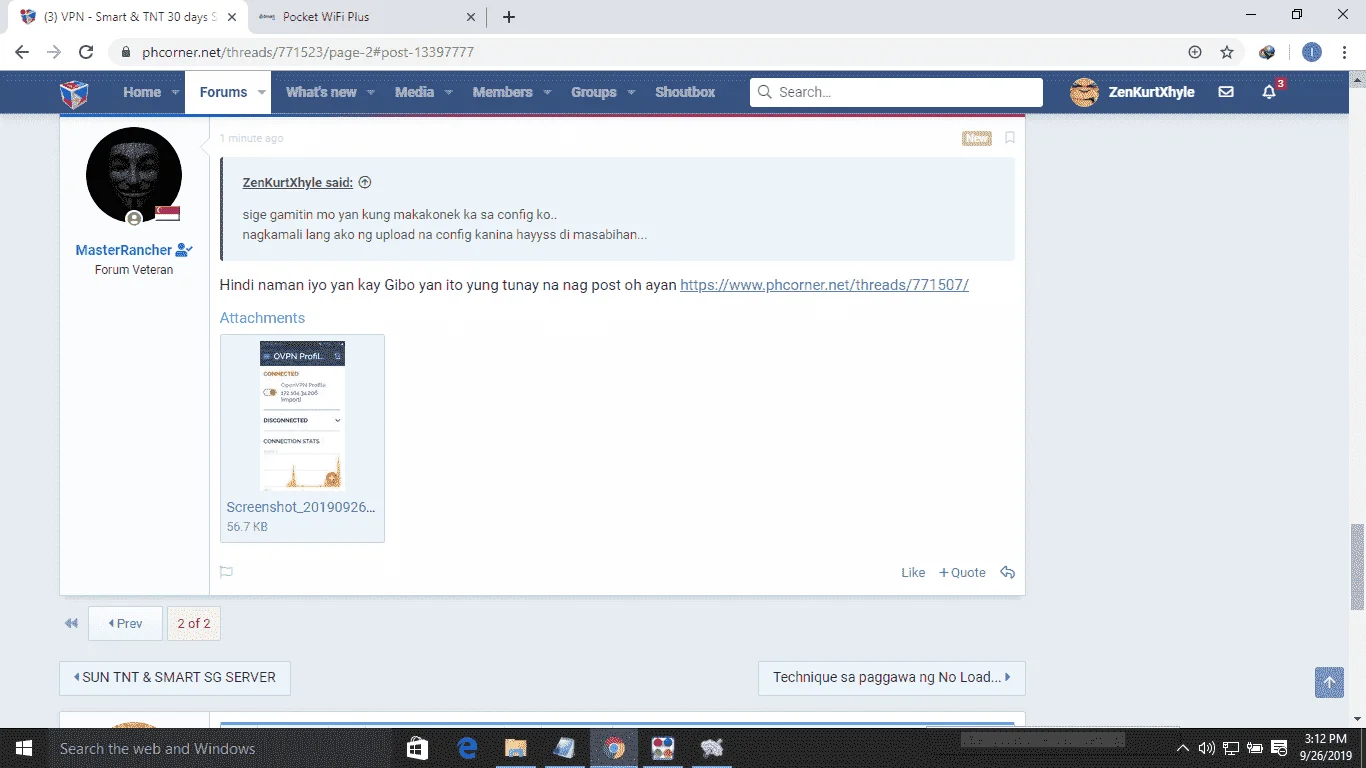The image size is (1366, 768).
Task: Open the Technique sa paggawa ng No Load thread
Action: point(891,677)
